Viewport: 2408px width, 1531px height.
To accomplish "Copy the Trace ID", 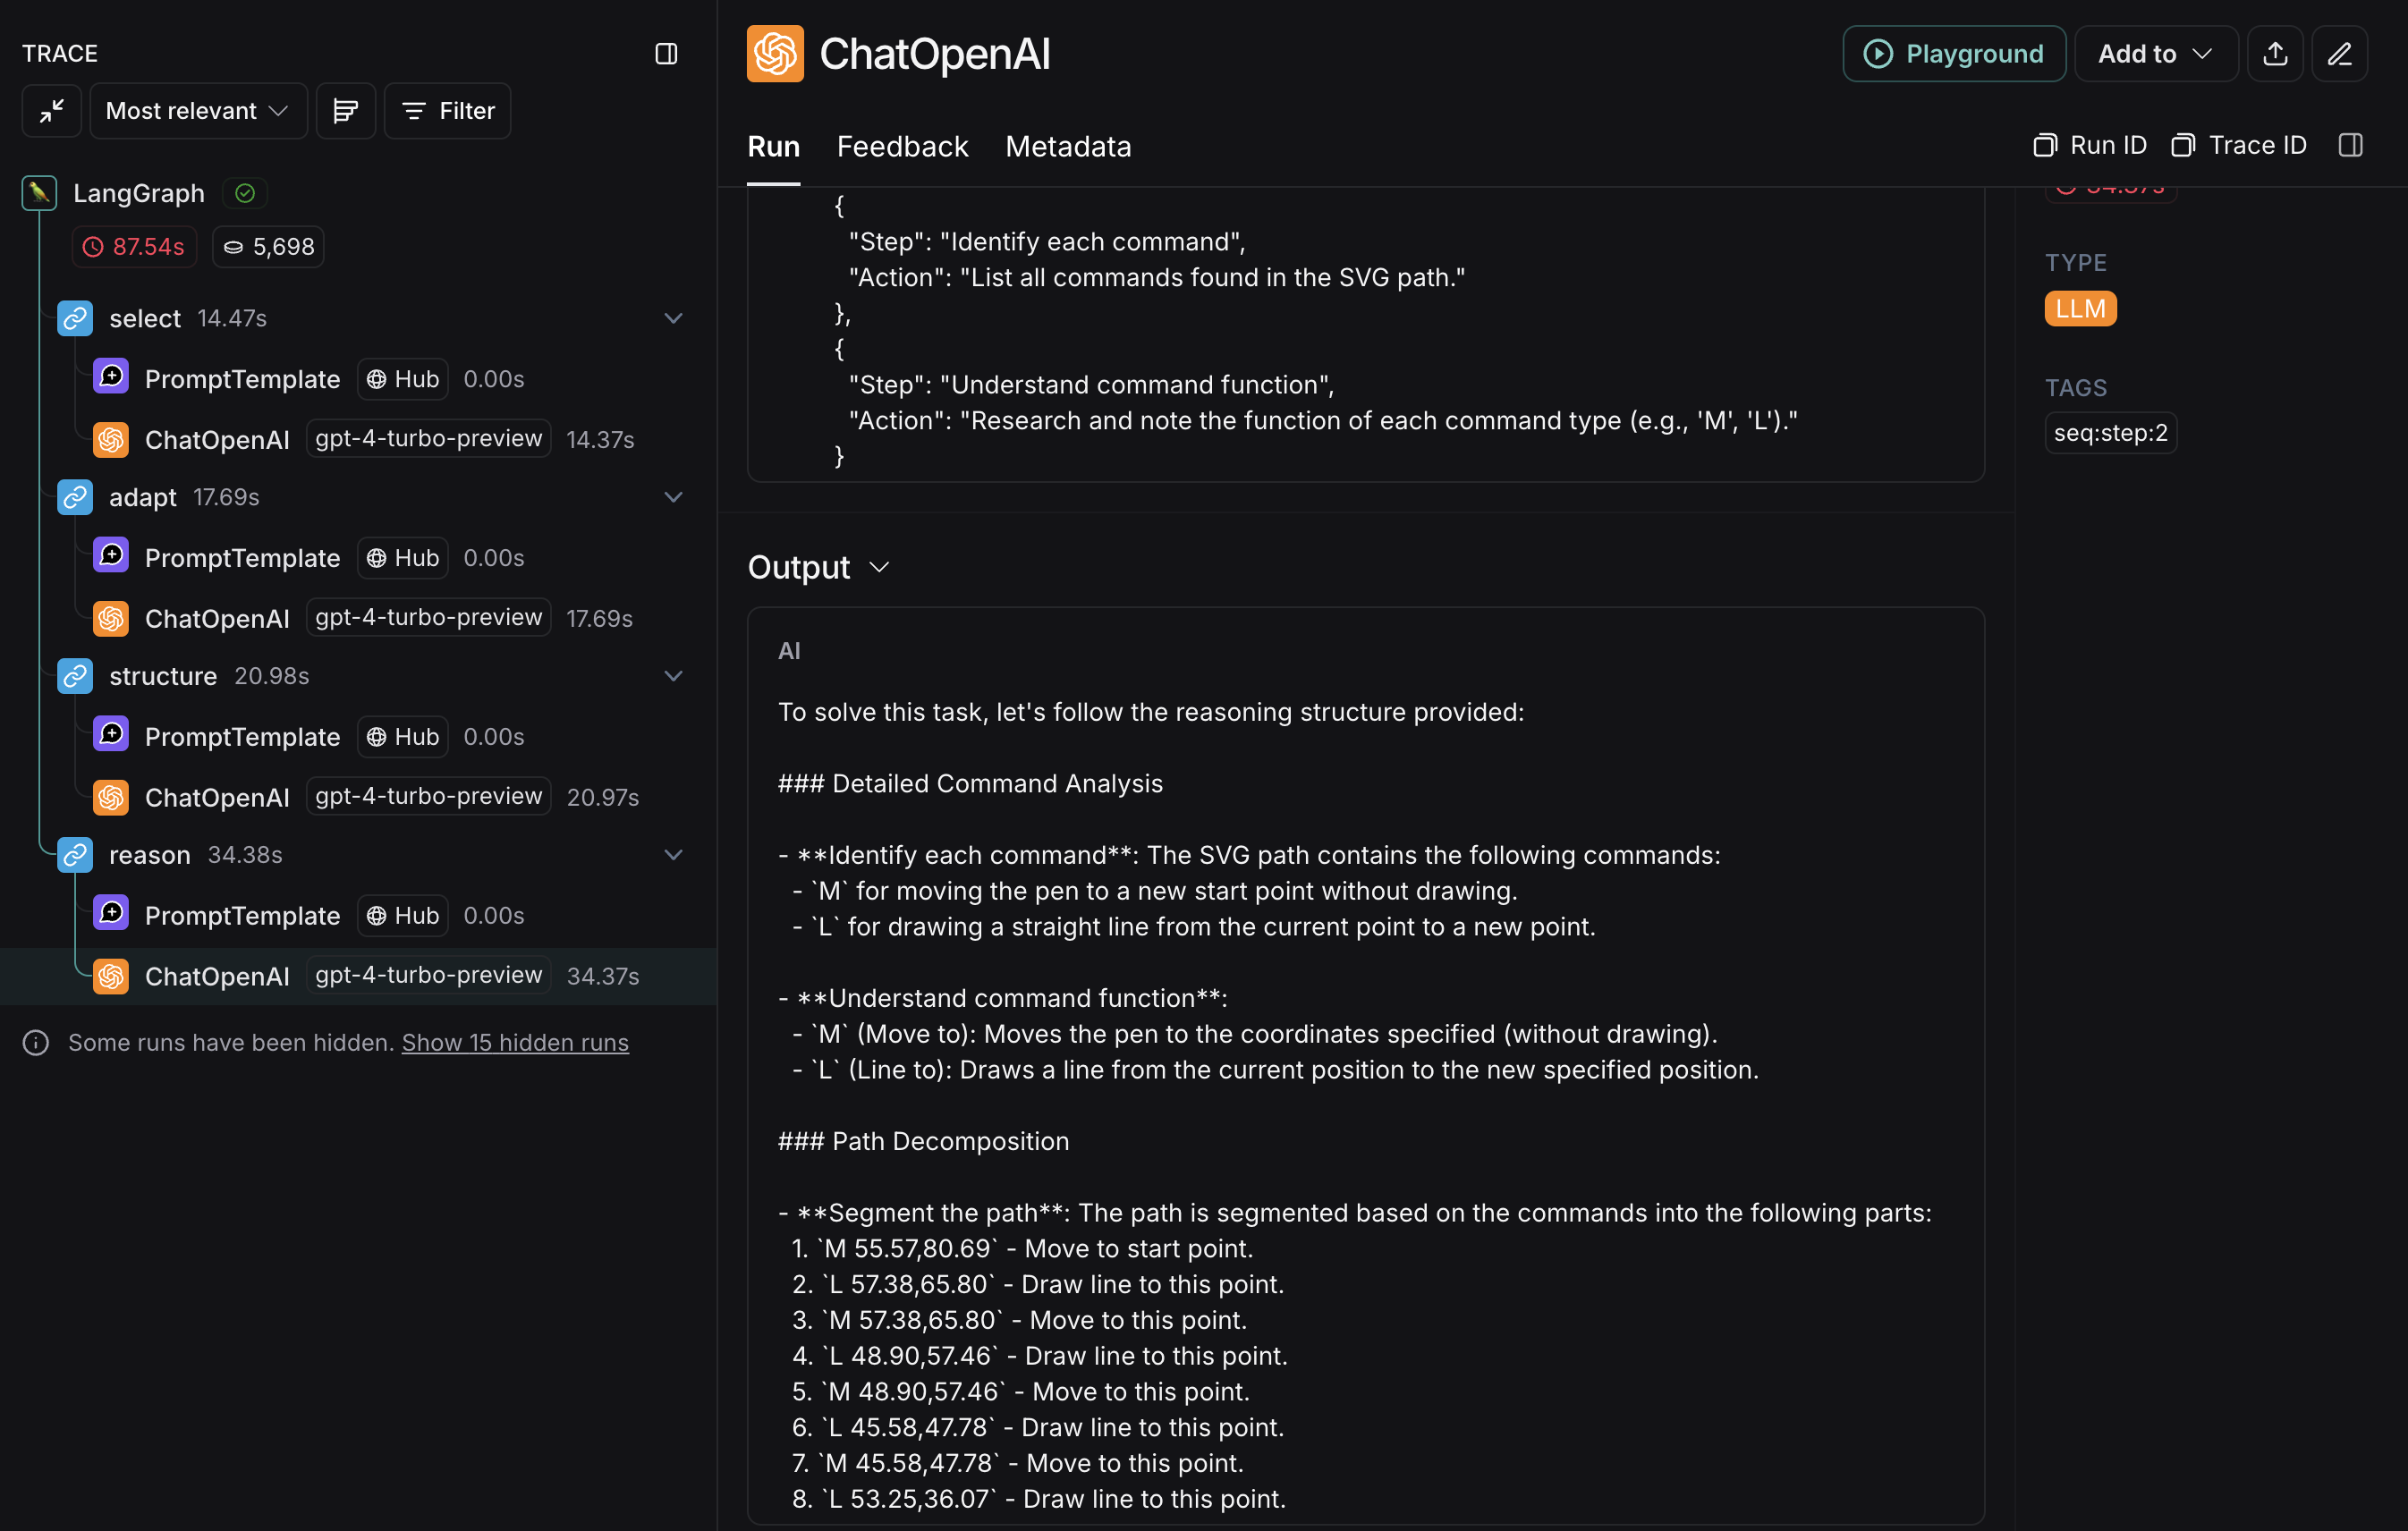I will pyautogui.click(x=2239, y=146).
